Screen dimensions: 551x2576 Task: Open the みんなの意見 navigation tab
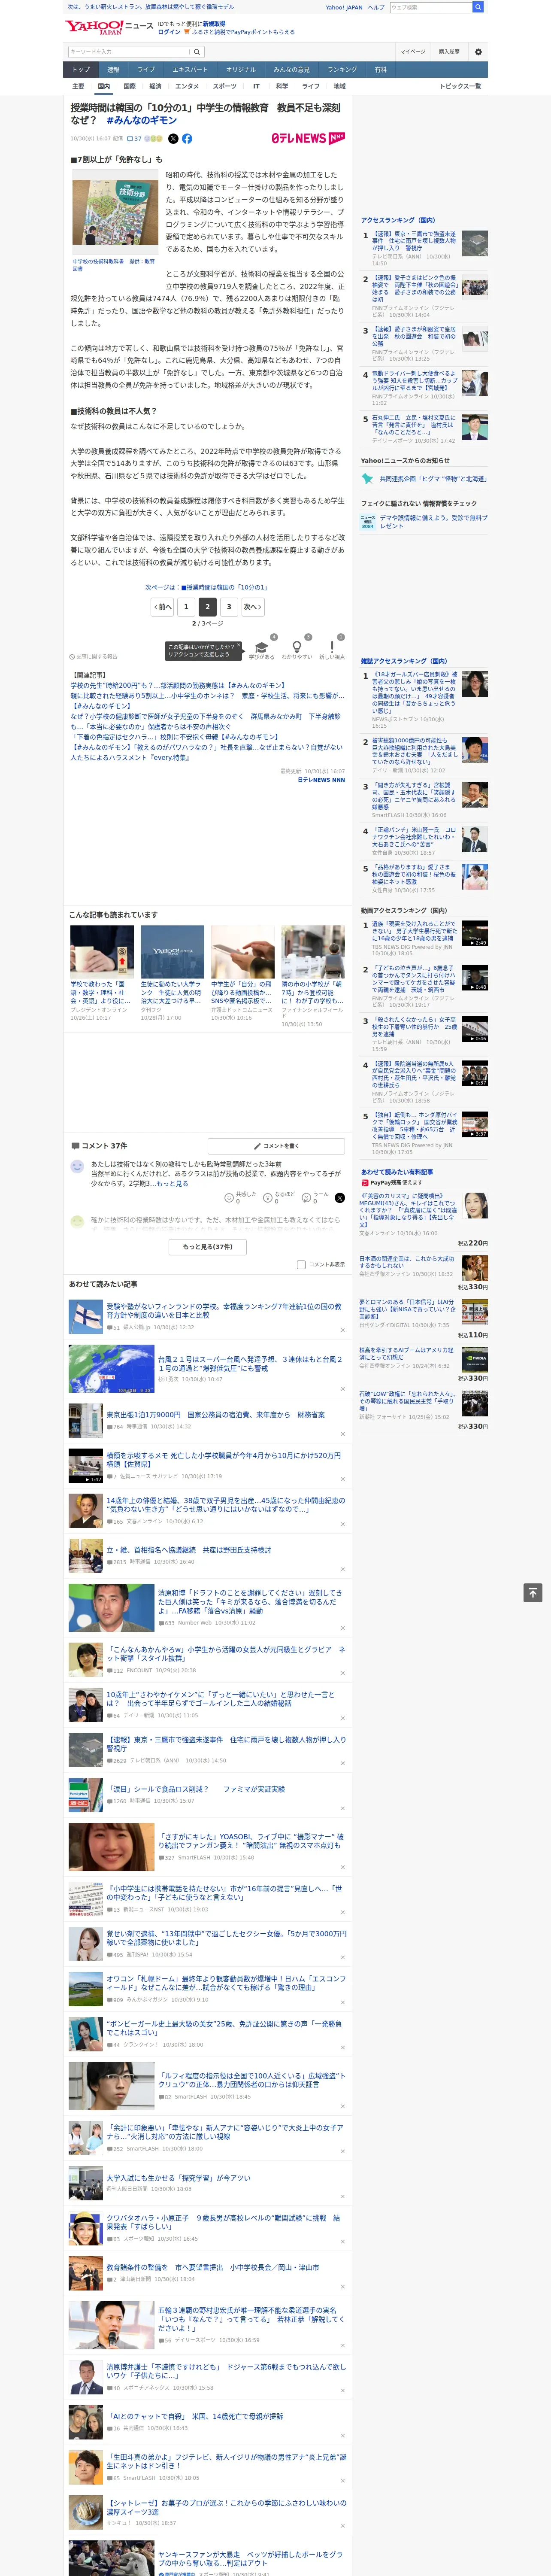pos(292,70)
